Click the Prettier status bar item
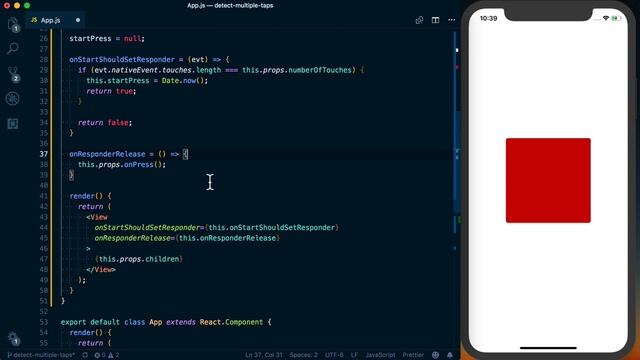Screen dimensions: 640x360 point(413,355)
